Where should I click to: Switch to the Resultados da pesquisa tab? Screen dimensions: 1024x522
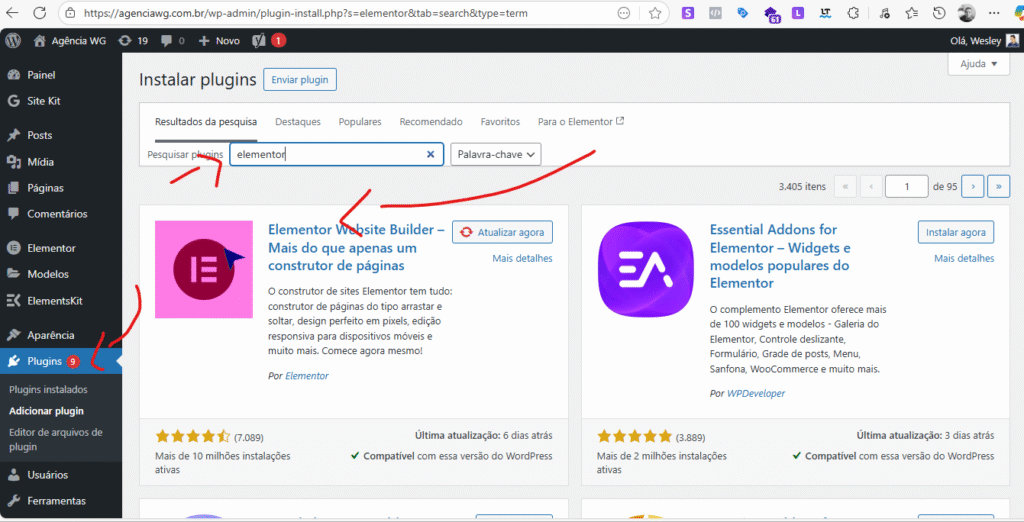(x=206, y=122)
